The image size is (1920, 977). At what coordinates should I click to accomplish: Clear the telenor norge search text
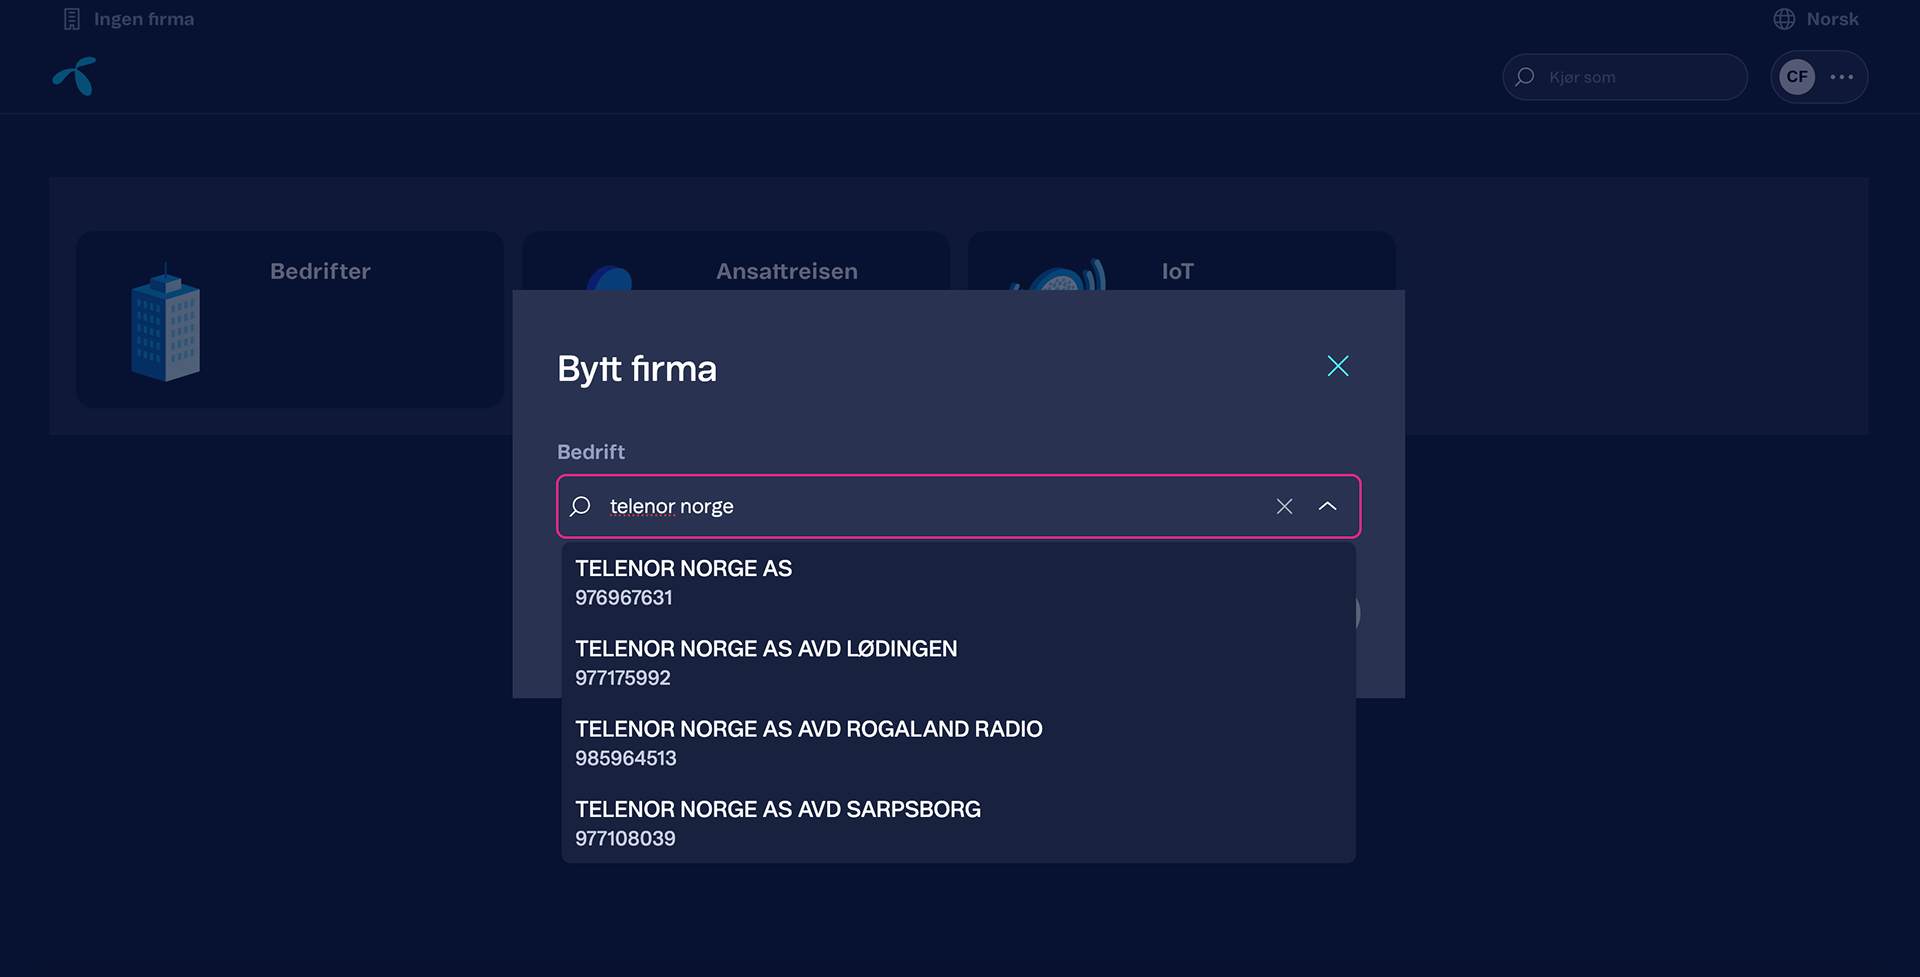(x=1284, y=506)
